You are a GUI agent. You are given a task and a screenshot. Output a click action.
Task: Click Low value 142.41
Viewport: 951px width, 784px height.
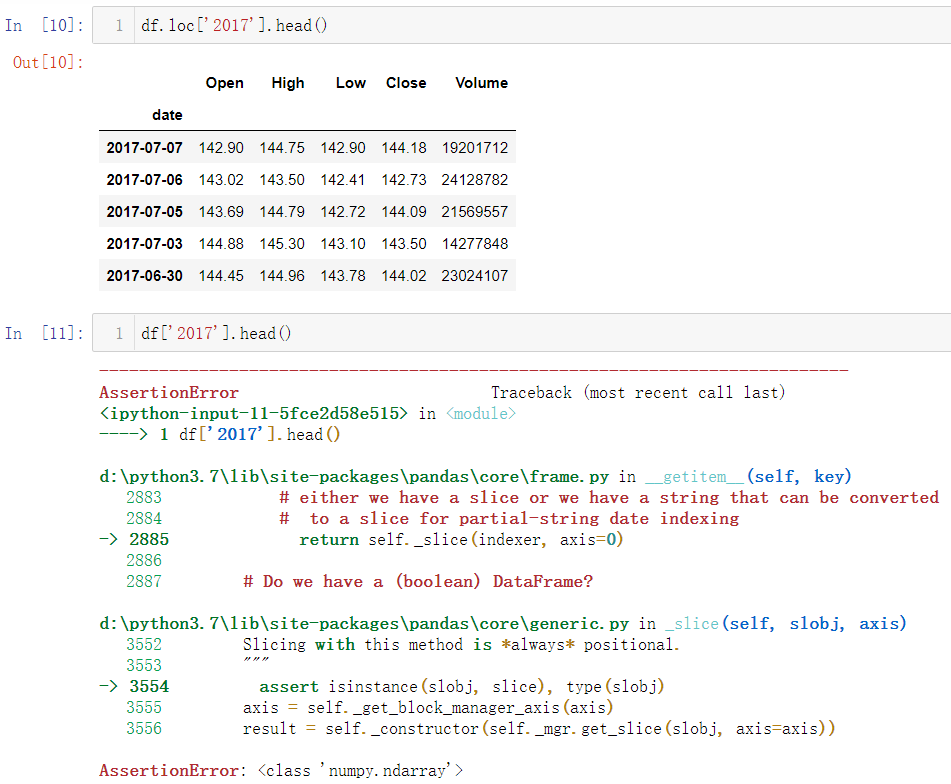point(343,180)
